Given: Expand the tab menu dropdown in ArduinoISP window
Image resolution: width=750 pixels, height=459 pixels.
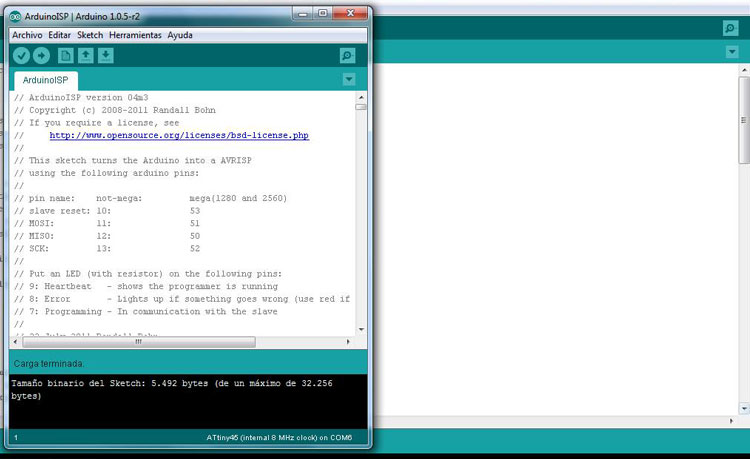Looking at the screenshot, I should click(x=349, y=79).
